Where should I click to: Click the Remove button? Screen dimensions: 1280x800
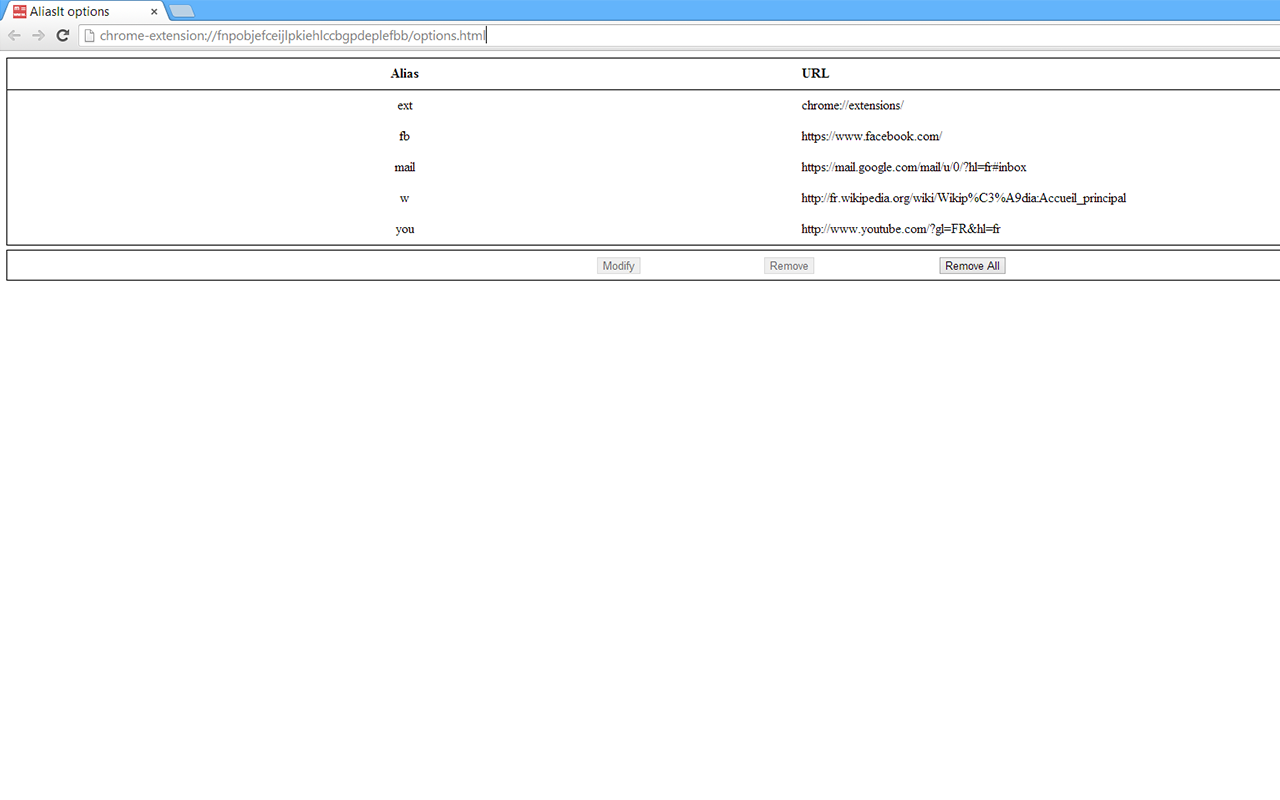pos(789,266)
